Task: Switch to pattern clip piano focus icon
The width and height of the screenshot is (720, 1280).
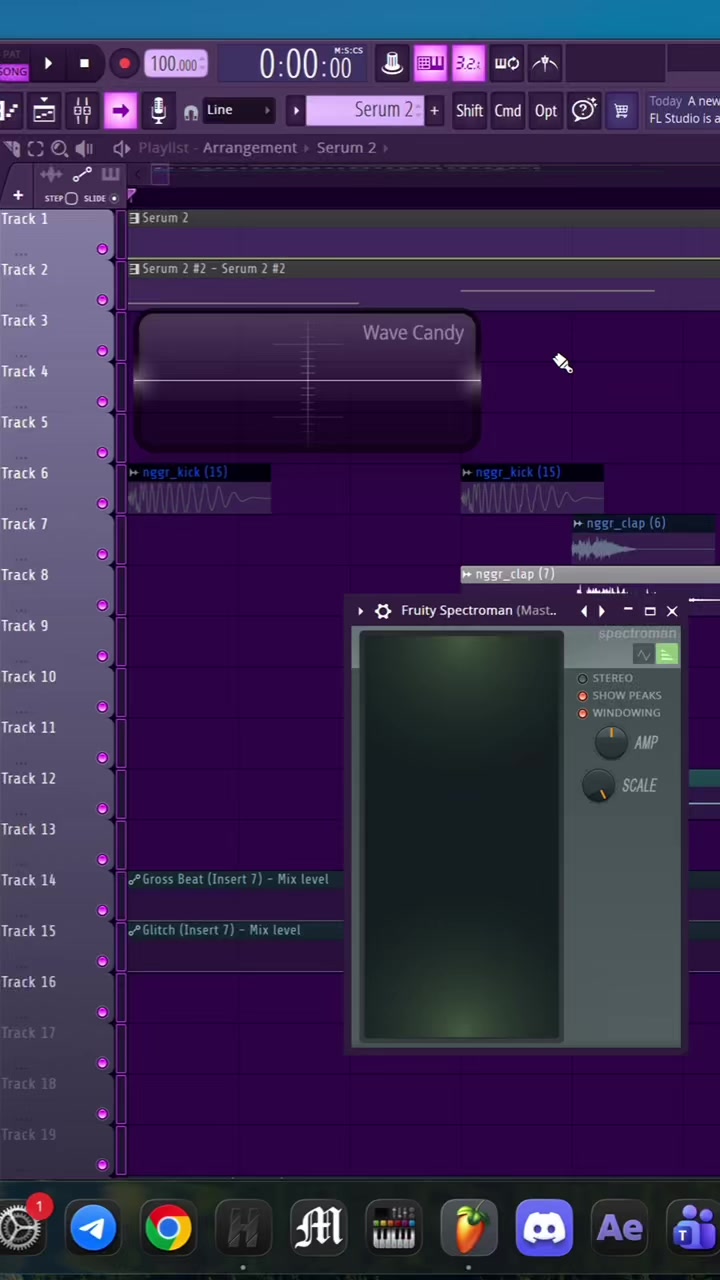Action: [110, 175]
